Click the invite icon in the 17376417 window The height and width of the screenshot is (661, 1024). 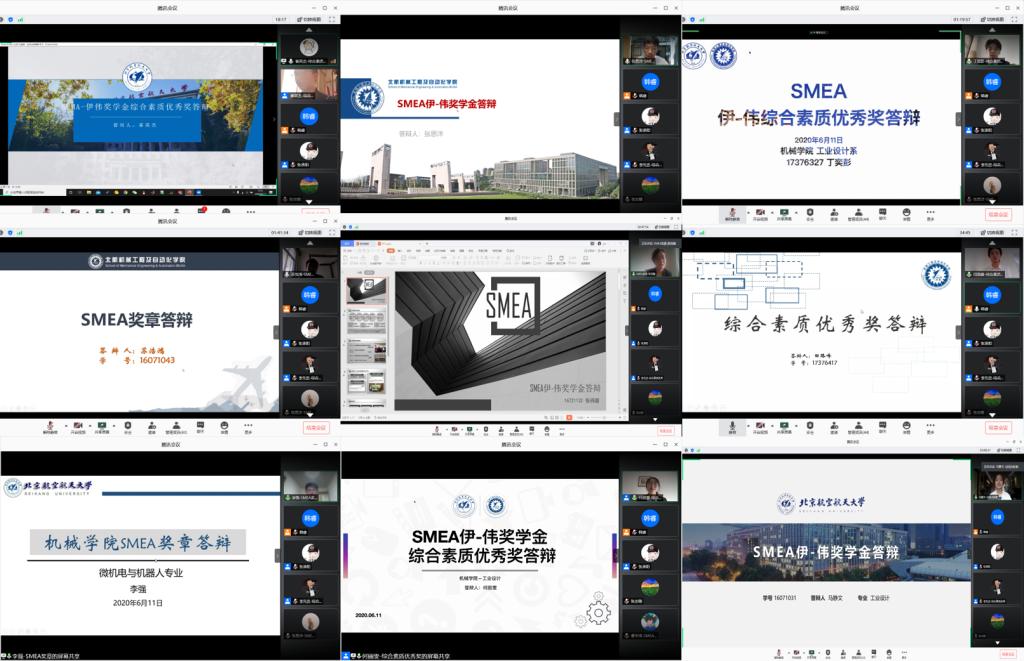834,427
